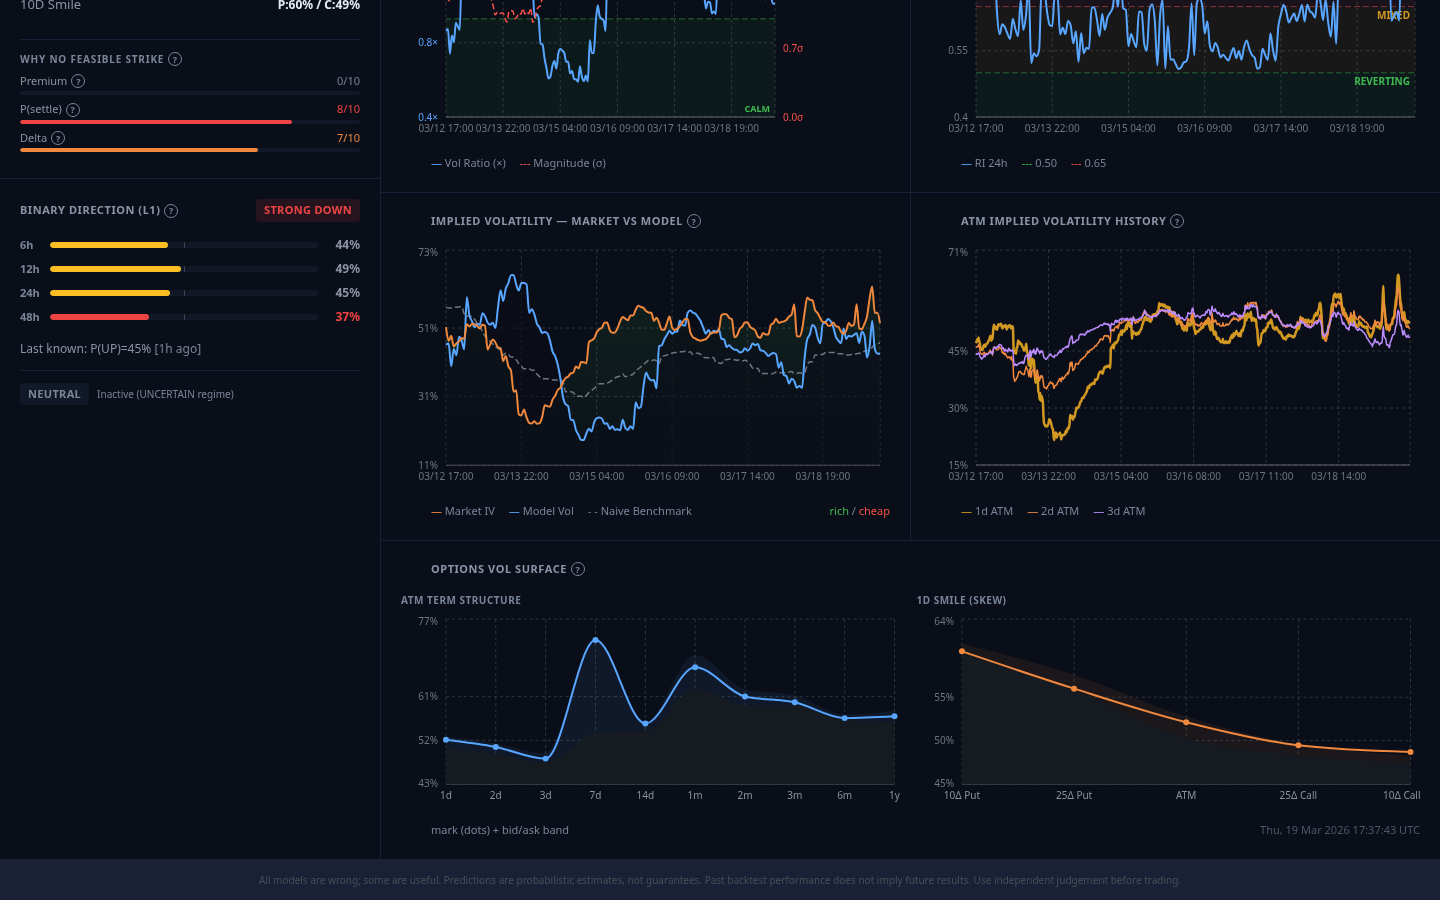Click the STRONG DOWN badge
1440x900 pixels.
(x=307, y=210)
